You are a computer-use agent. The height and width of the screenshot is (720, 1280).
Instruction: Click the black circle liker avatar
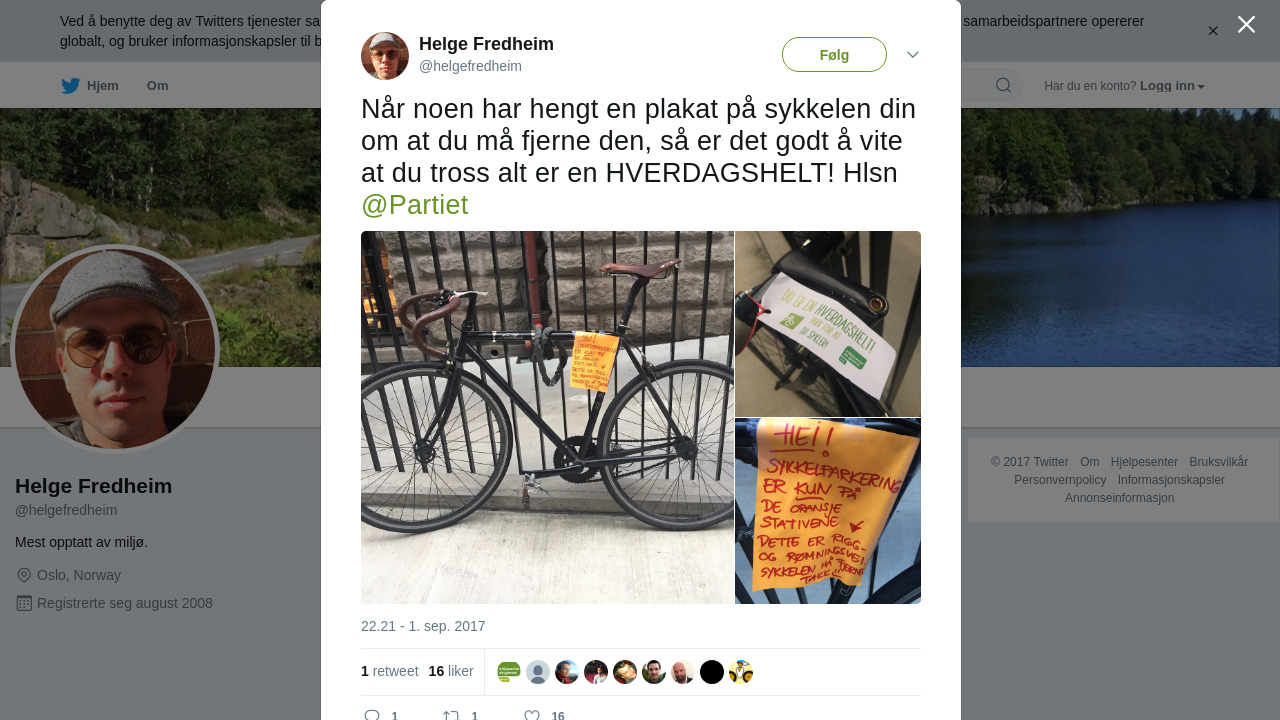(712, 672)
